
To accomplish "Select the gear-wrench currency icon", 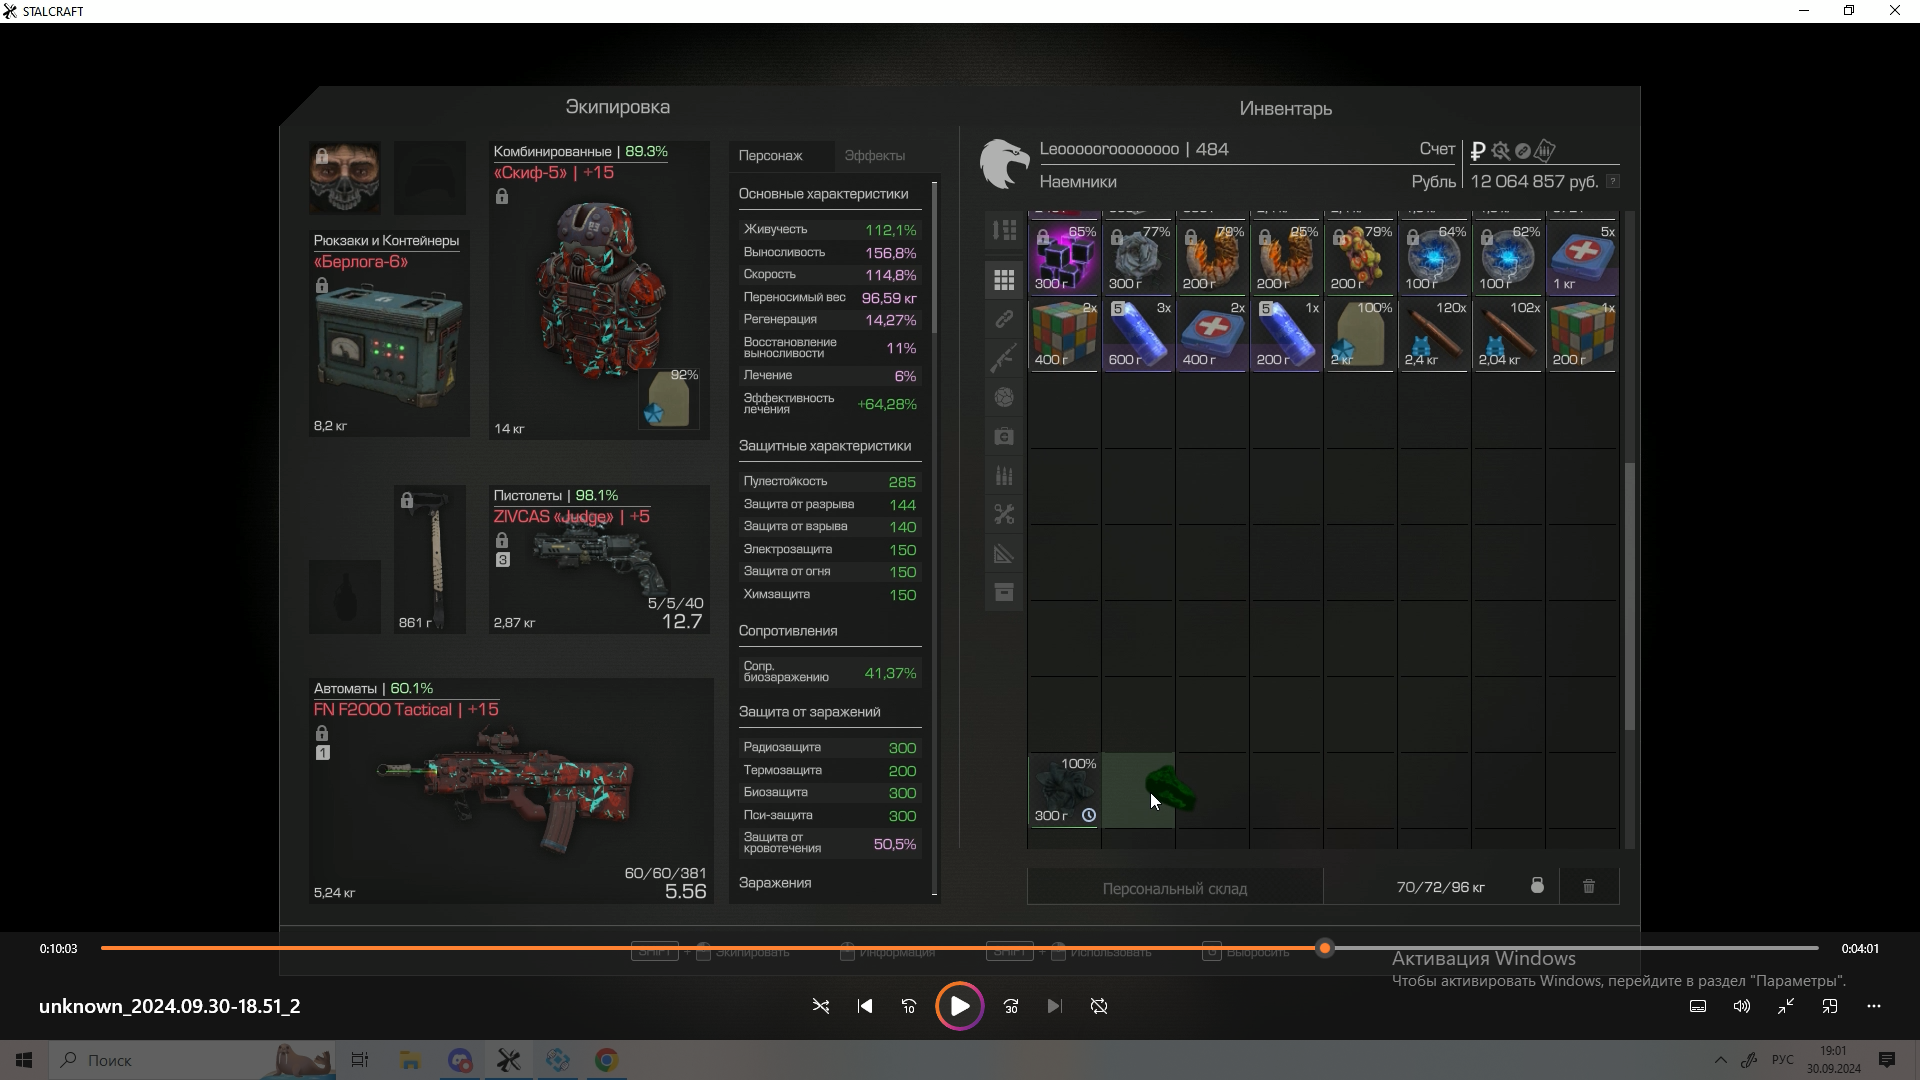I will coord(1500,151).
